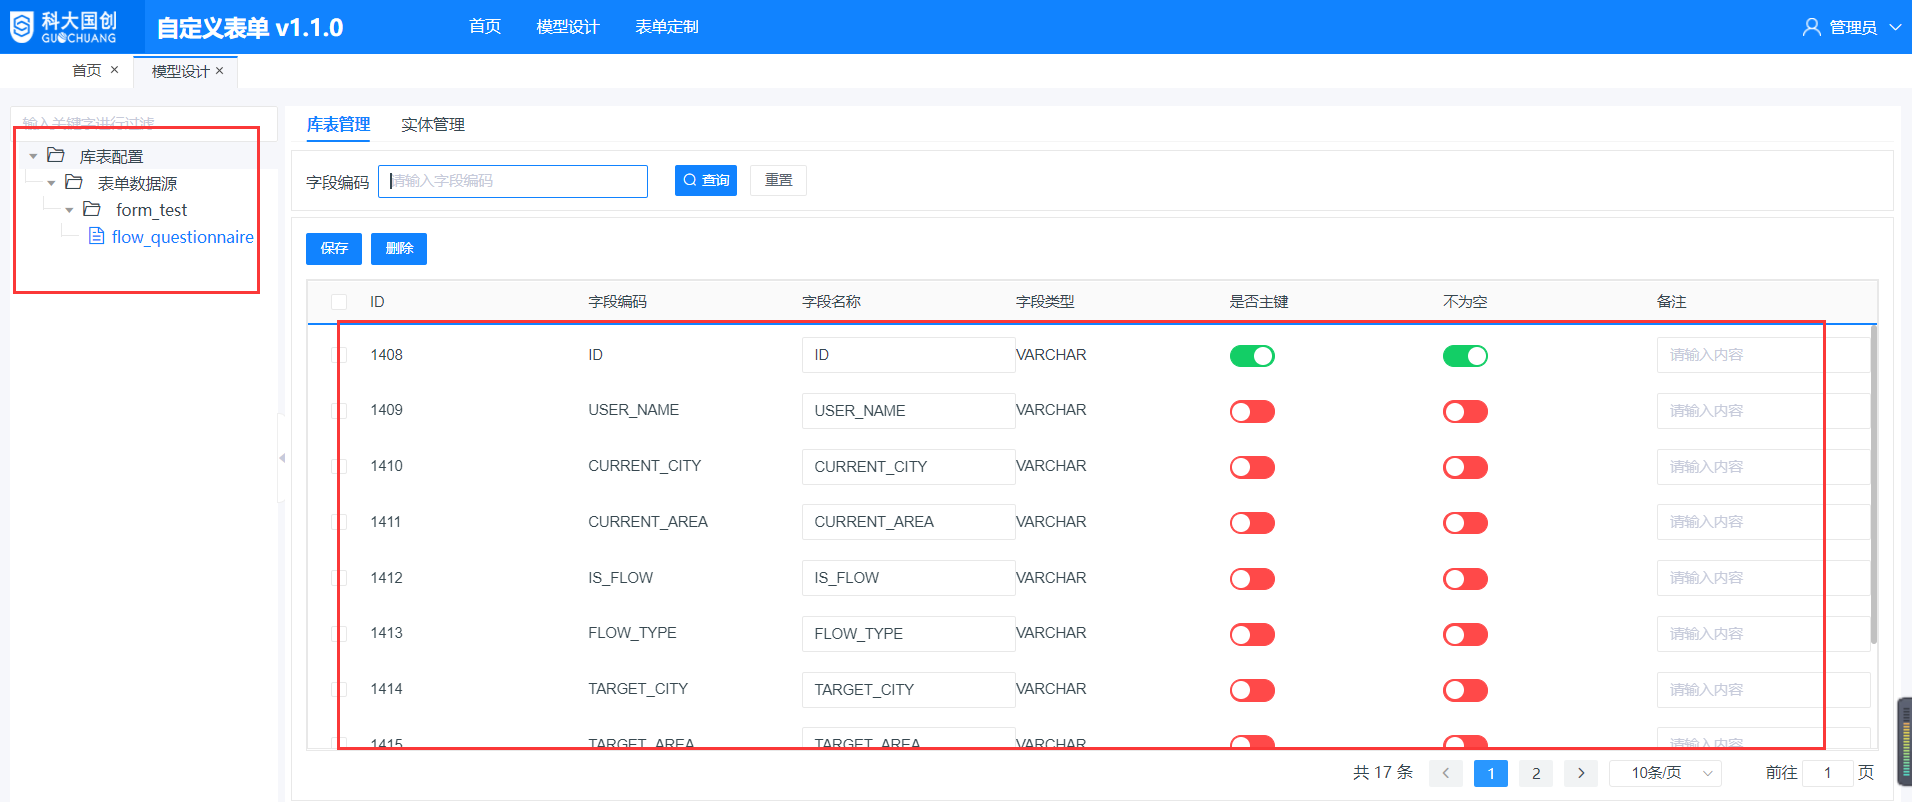Click the 前往 page number input

pos(1828,773)
